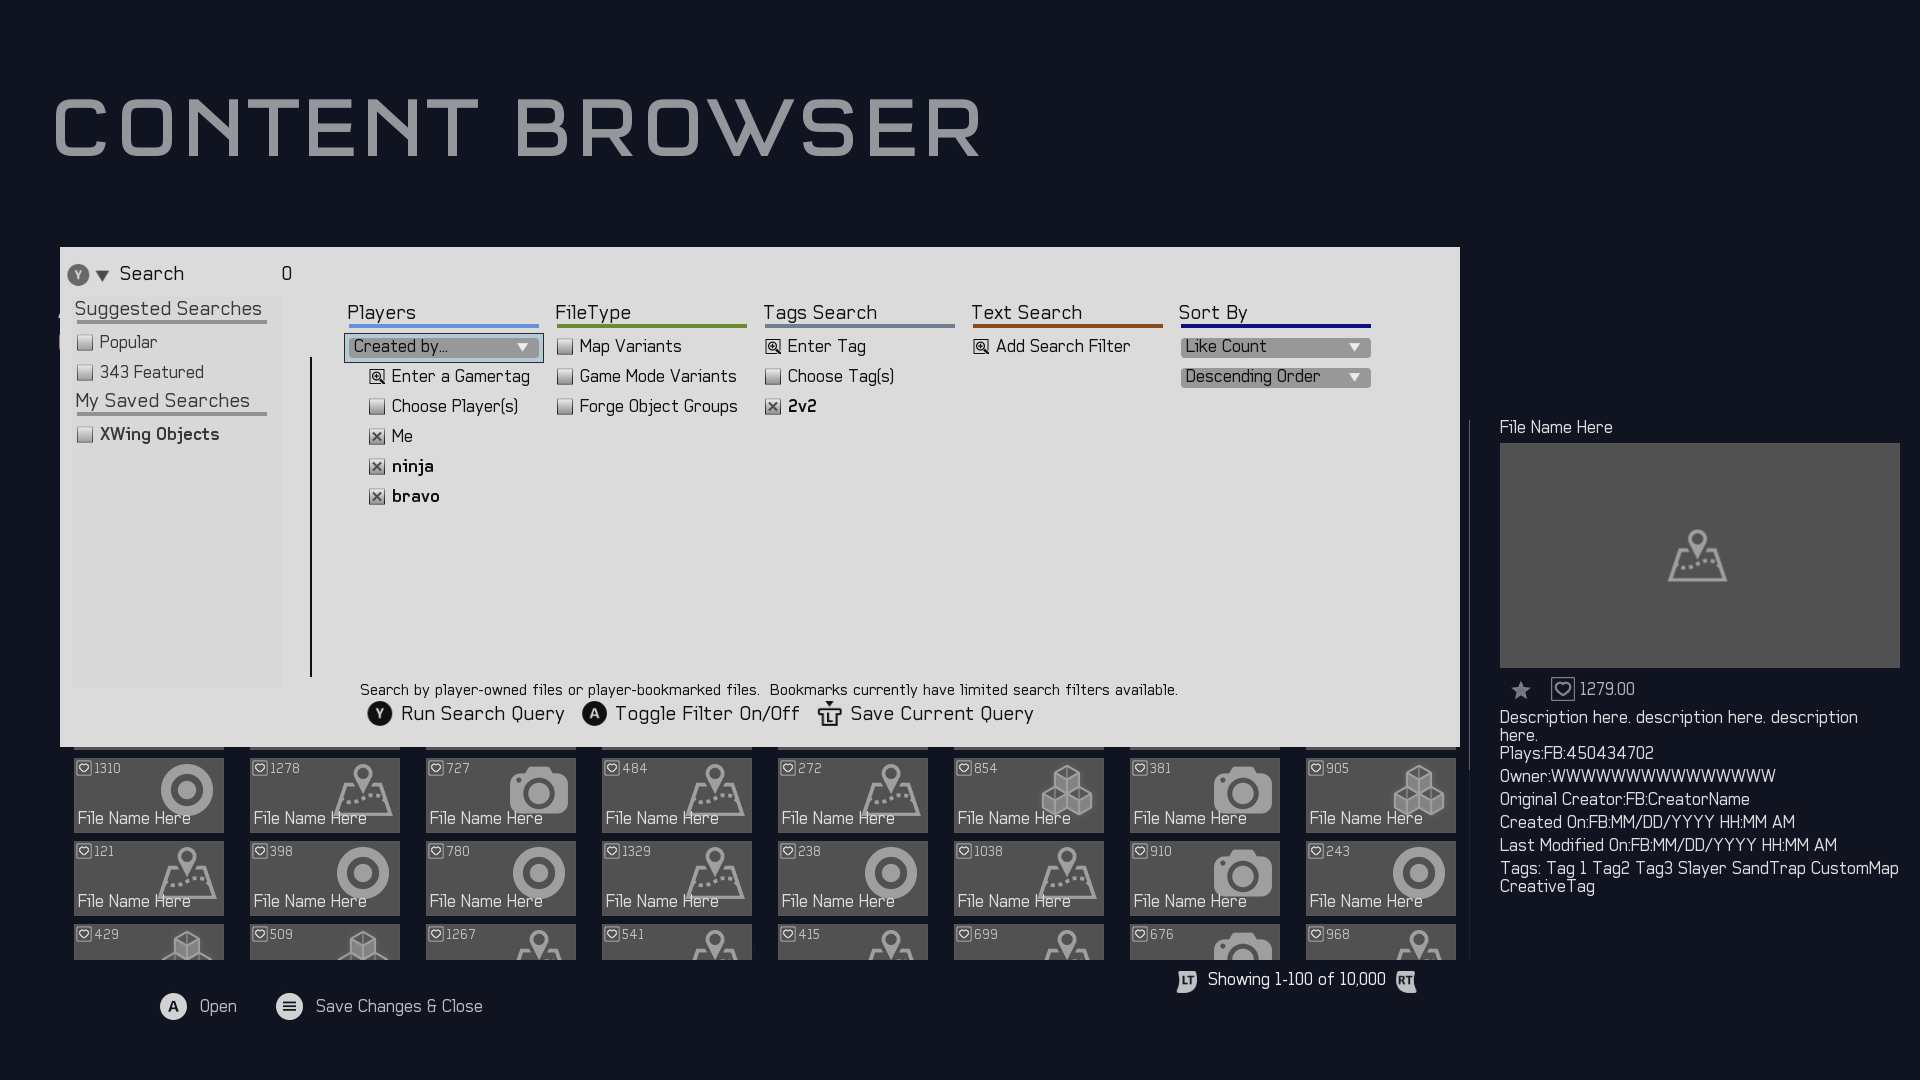
Task: Open the game mode tile with 398 likes
Action: click(325, 878)
